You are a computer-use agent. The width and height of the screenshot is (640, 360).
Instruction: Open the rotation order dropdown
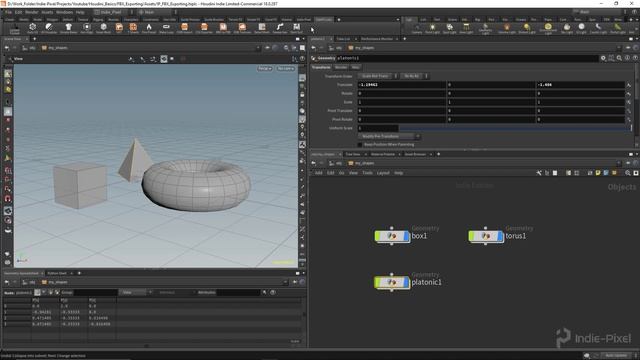(414, 76)
